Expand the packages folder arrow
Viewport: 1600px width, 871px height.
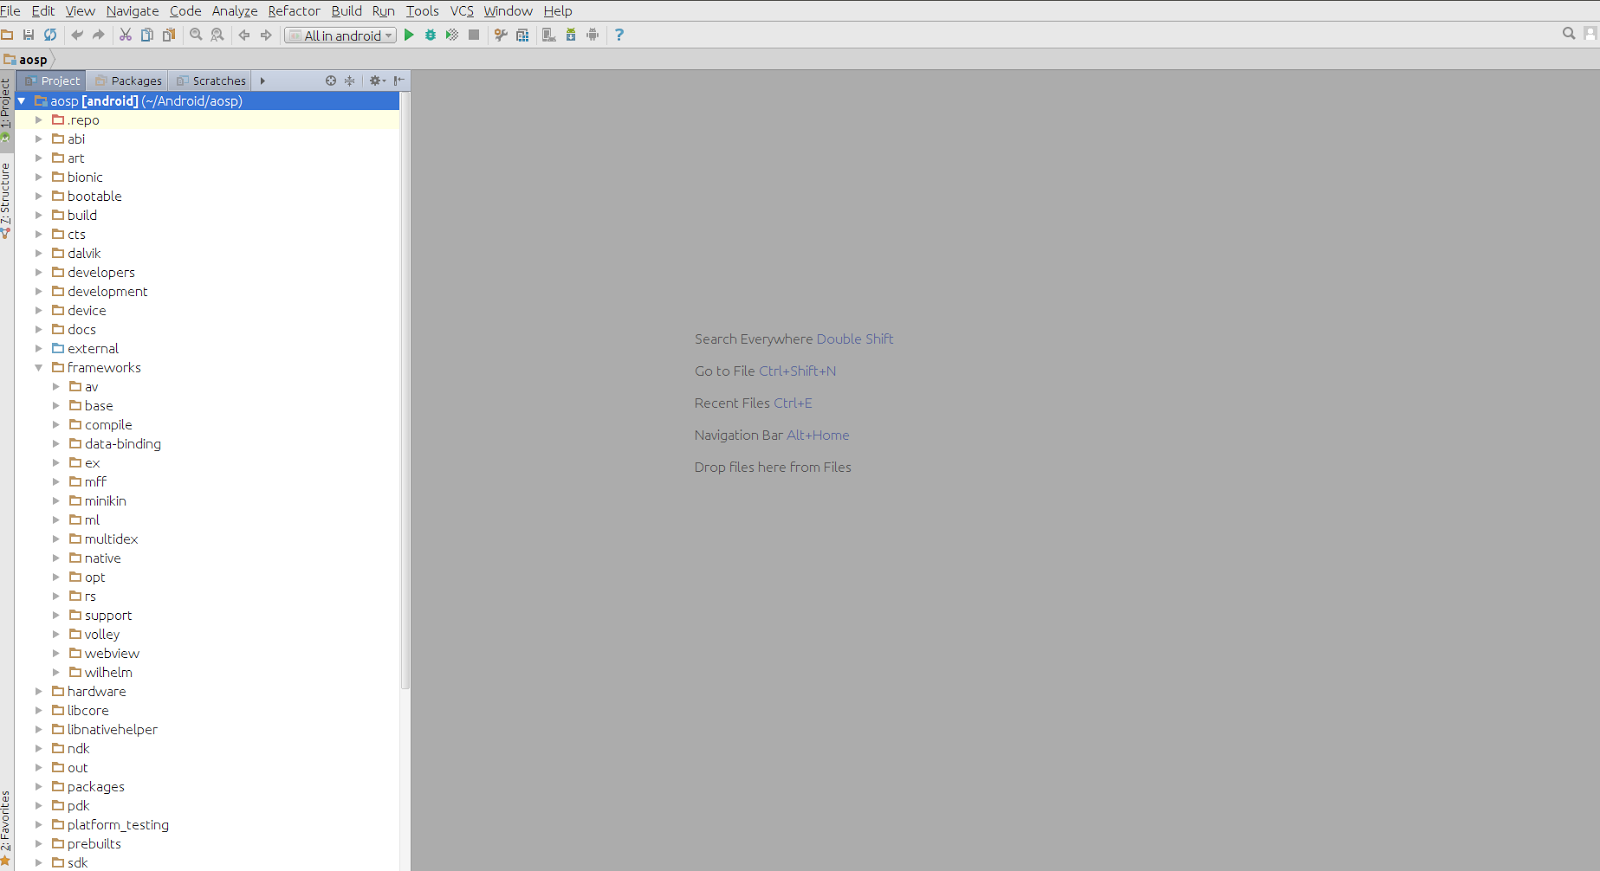[39, 787]
